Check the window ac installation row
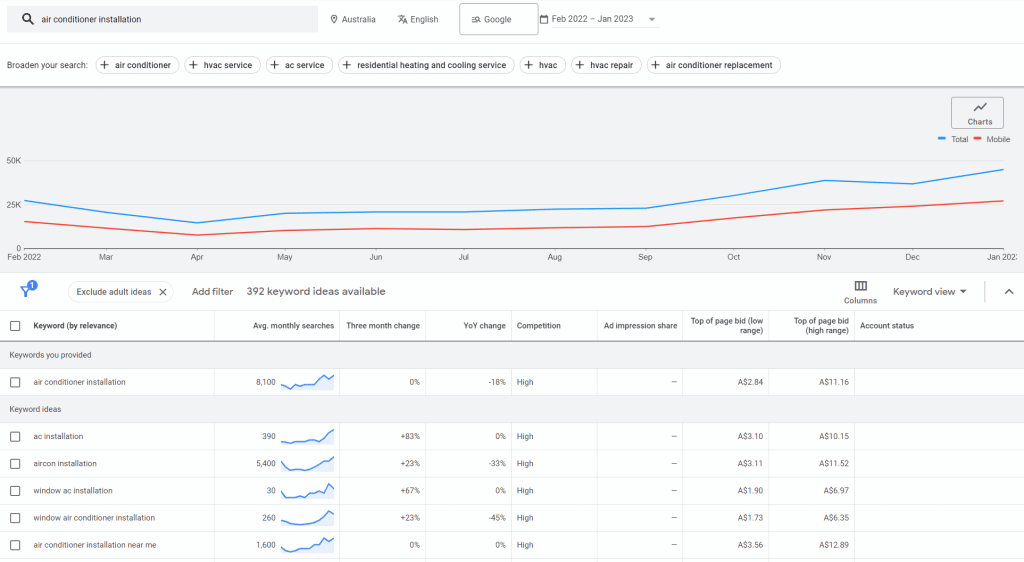 (15, 491)
